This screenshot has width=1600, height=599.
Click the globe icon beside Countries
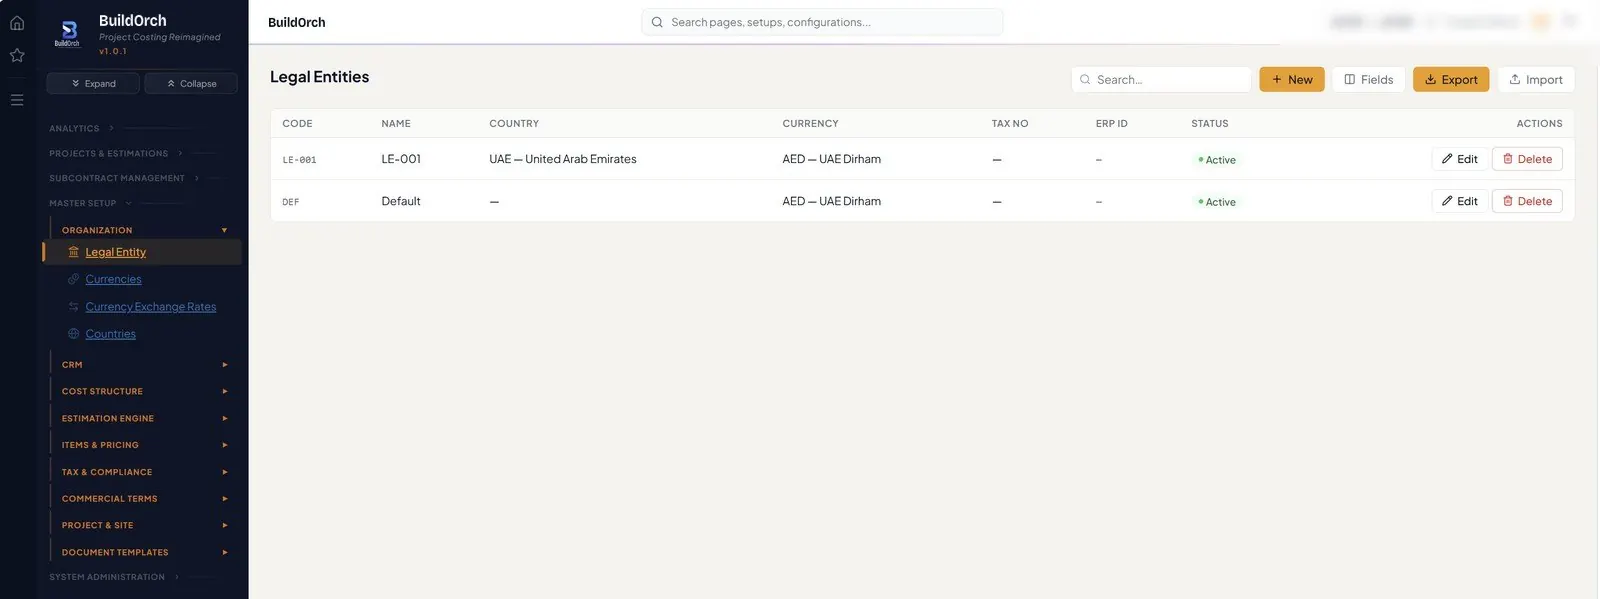click(x=73, y=334)
